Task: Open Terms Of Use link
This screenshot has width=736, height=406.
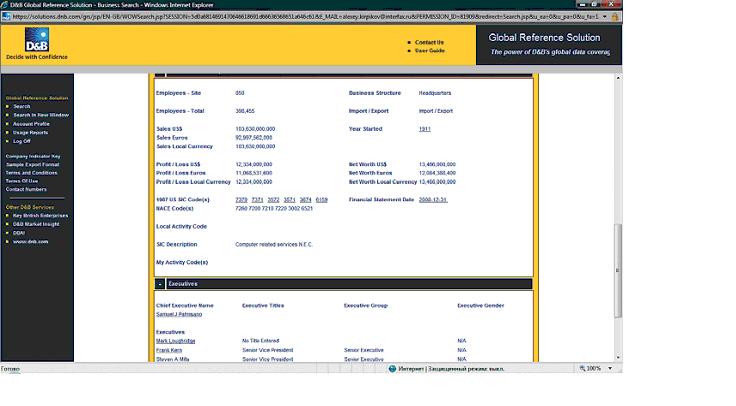Action: pos(22,181)
